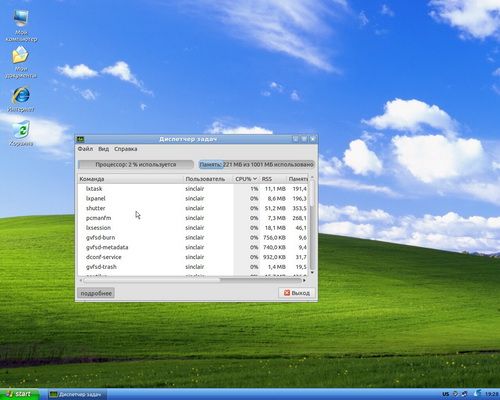500x400 pixels.
Task: Select the shutter process row
Action: 193,208
